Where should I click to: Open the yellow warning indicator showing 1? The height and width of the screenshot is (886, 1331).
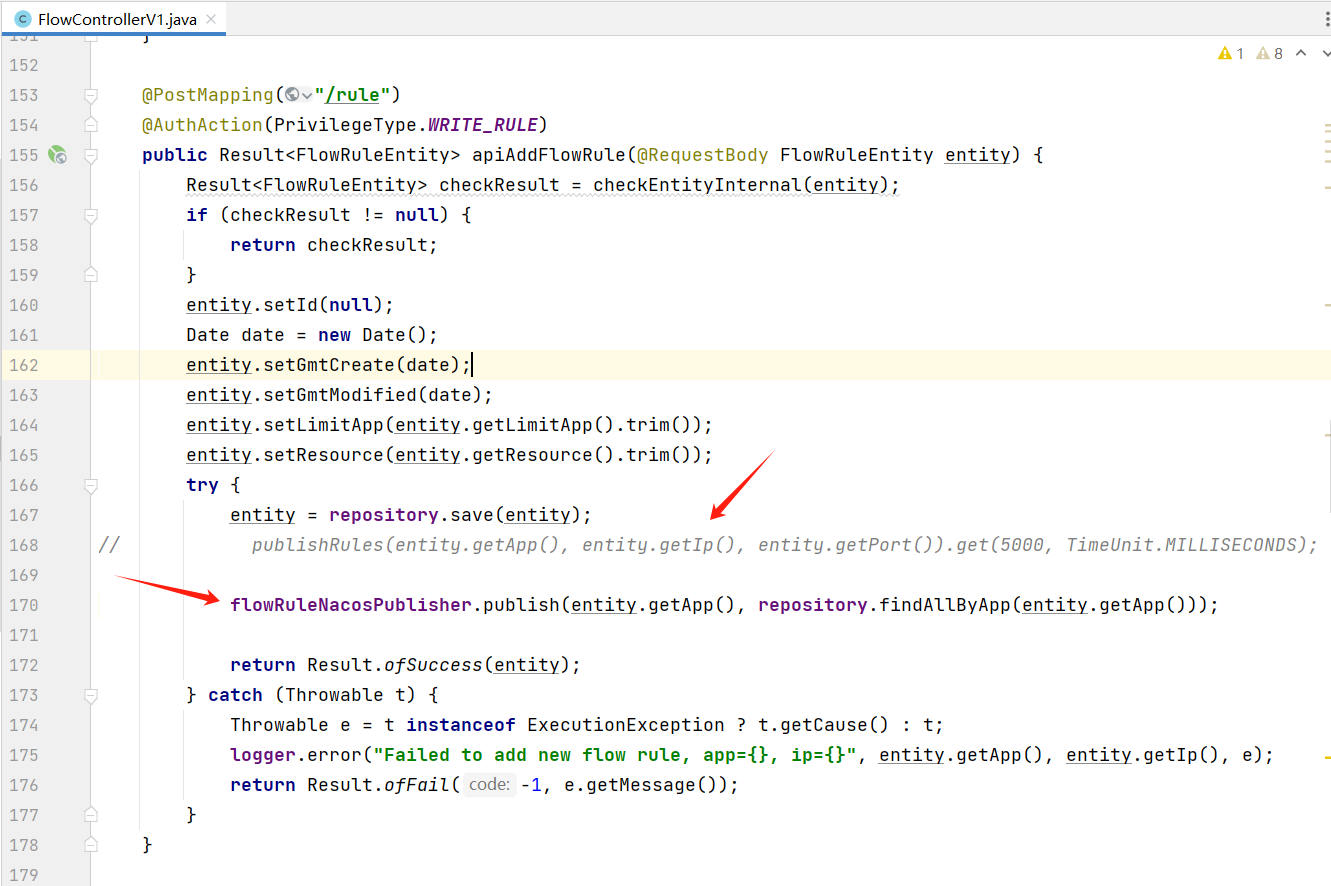[x=1231, y=54]
